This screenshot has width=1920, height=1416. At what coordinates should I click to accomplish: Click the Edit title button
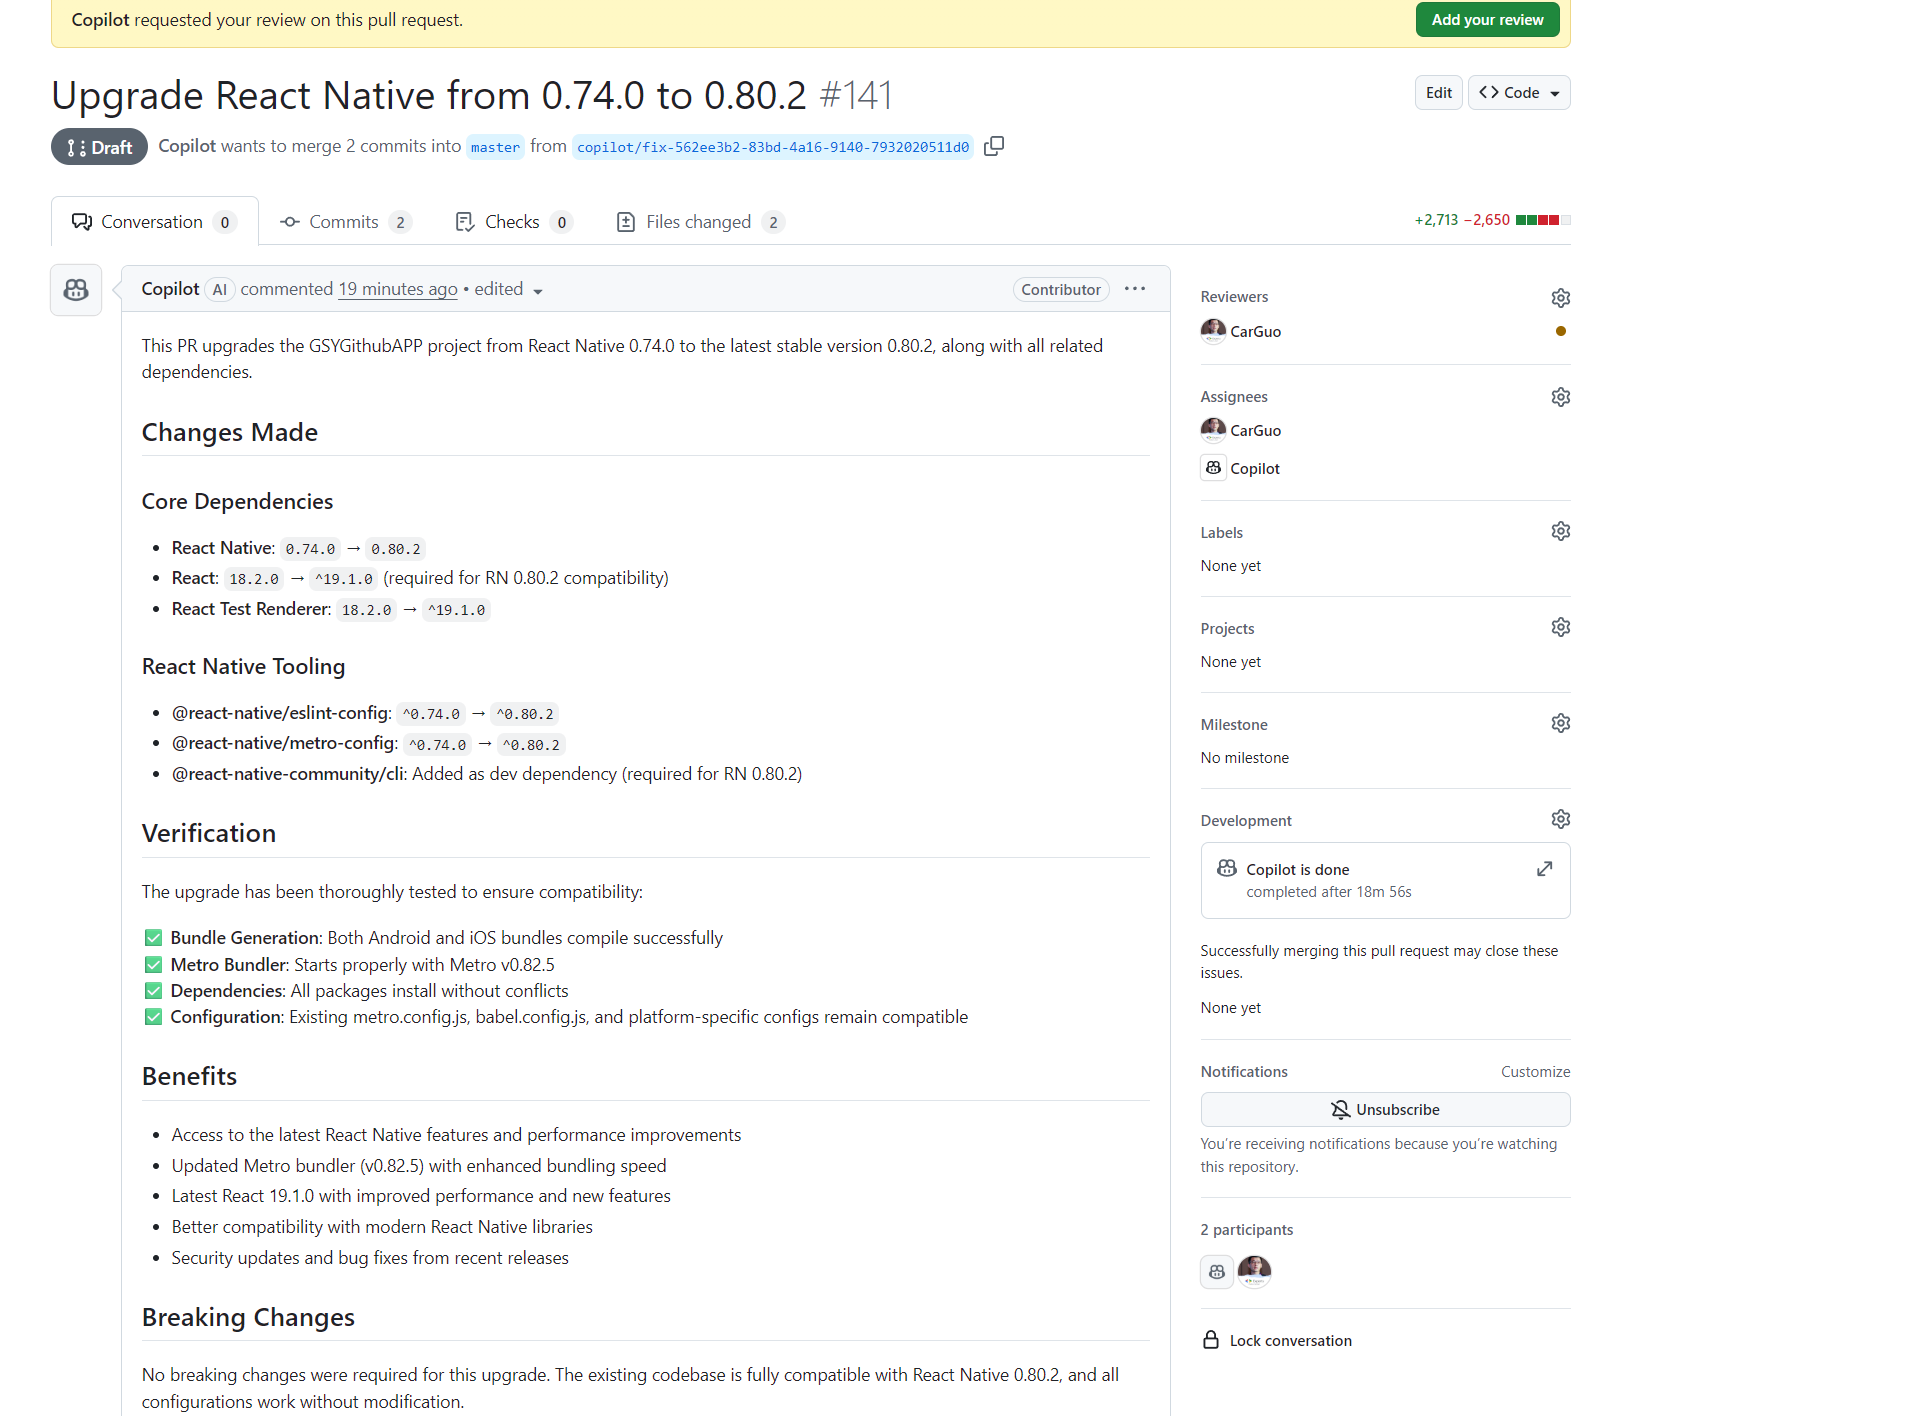(x=1438, y=93)
